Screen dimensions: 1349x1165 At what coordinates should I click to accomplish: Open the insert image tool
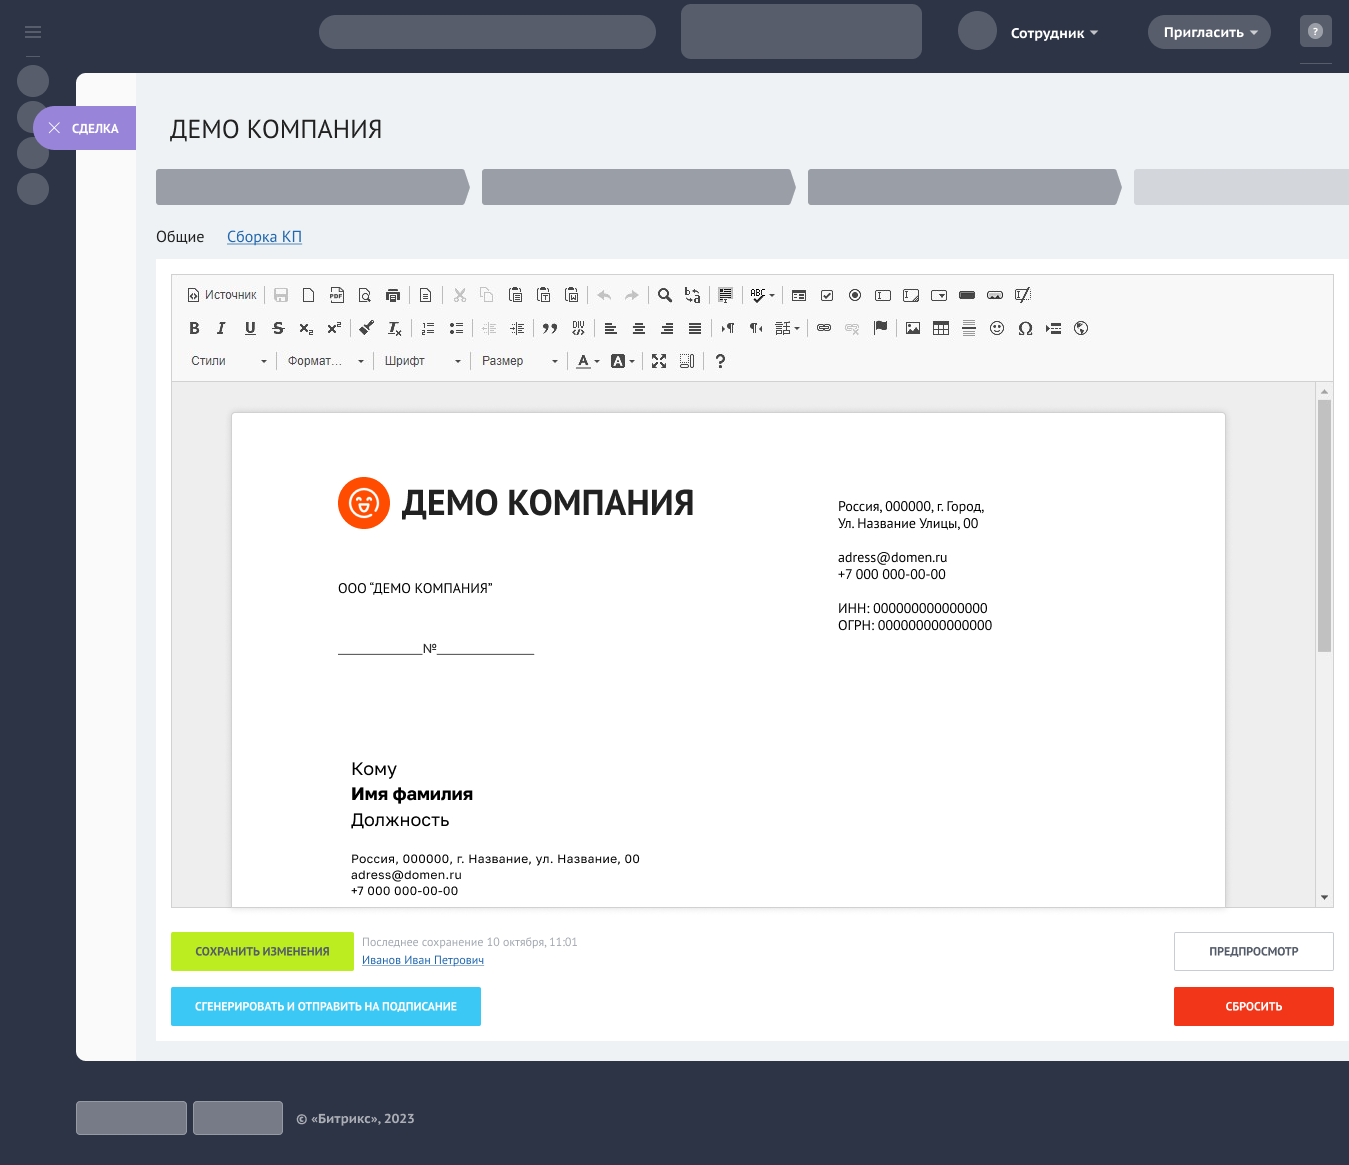[913, 328]
